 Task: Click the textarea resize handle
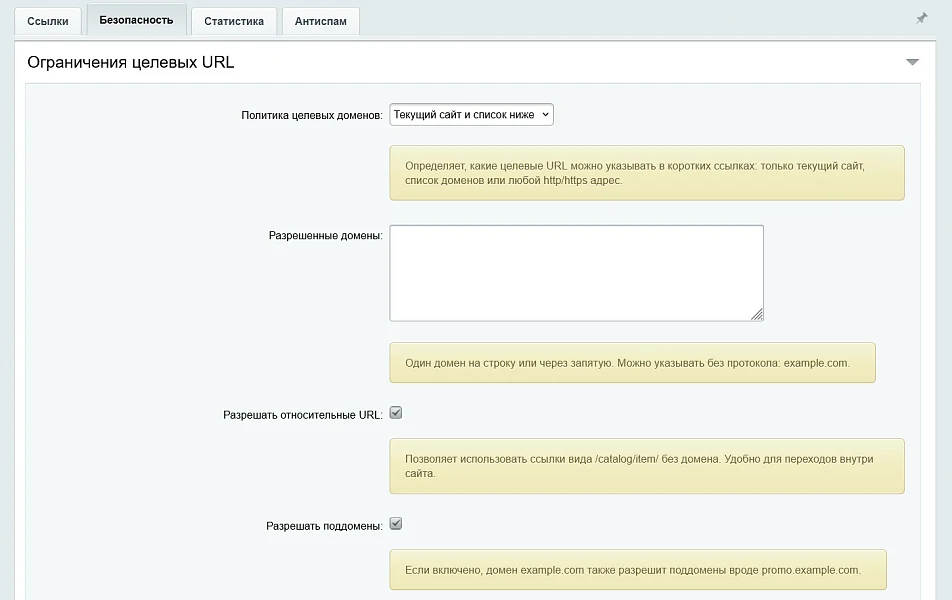757,315
